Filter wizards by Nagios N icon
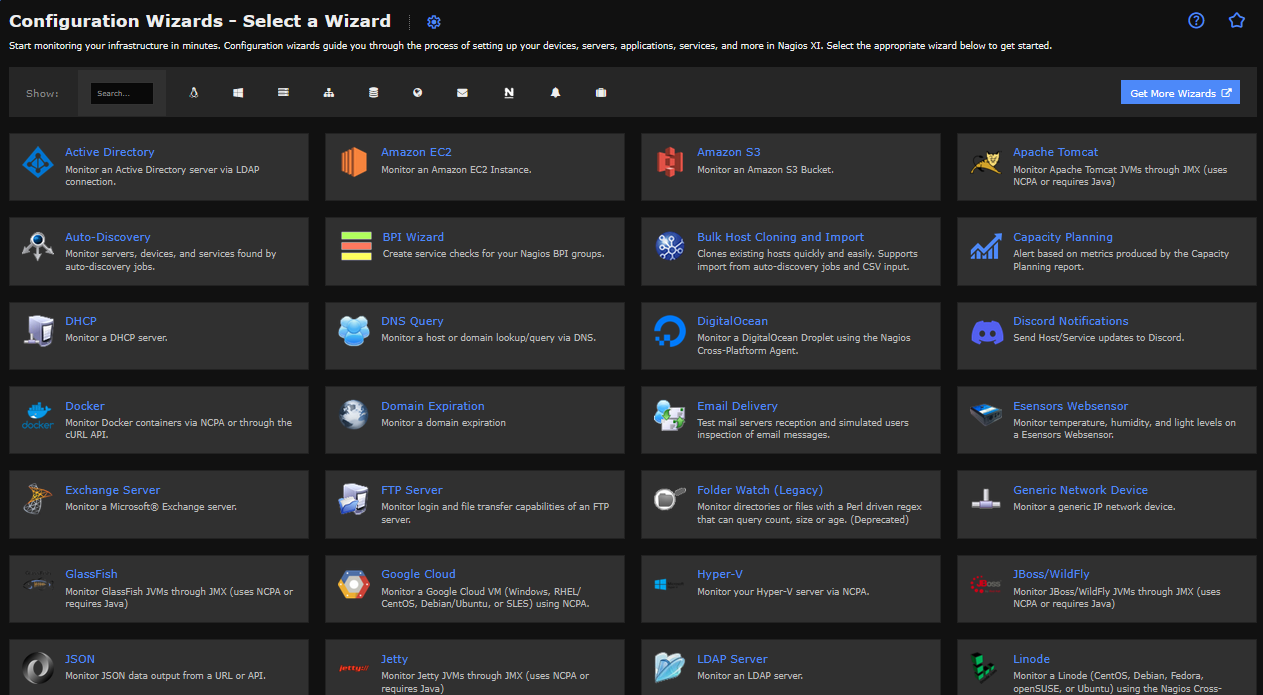Screen dimensions: 1263x695 [509, 93]
